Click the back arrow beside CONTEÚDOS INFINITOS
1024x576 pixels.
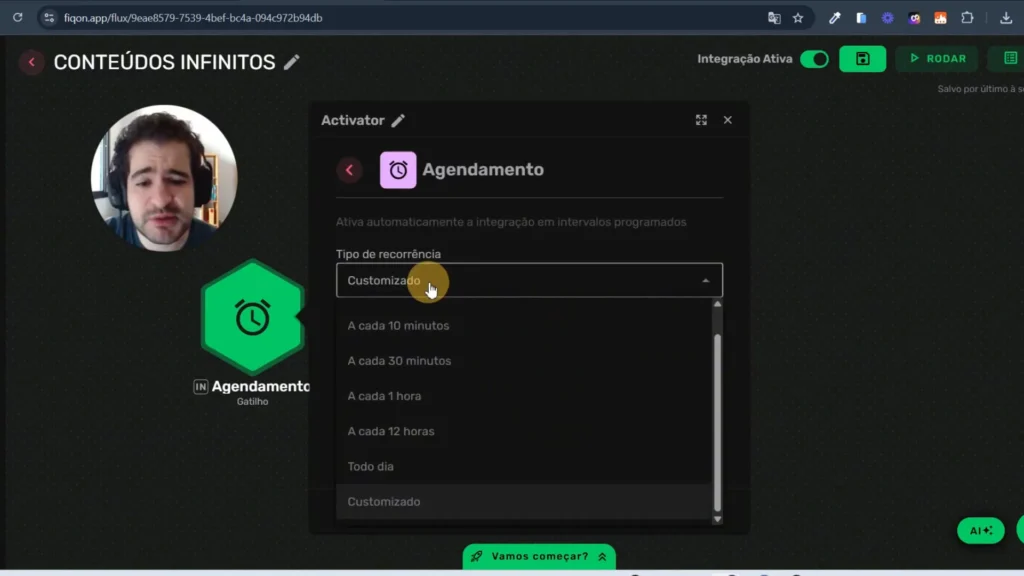(x=31, y=61)
